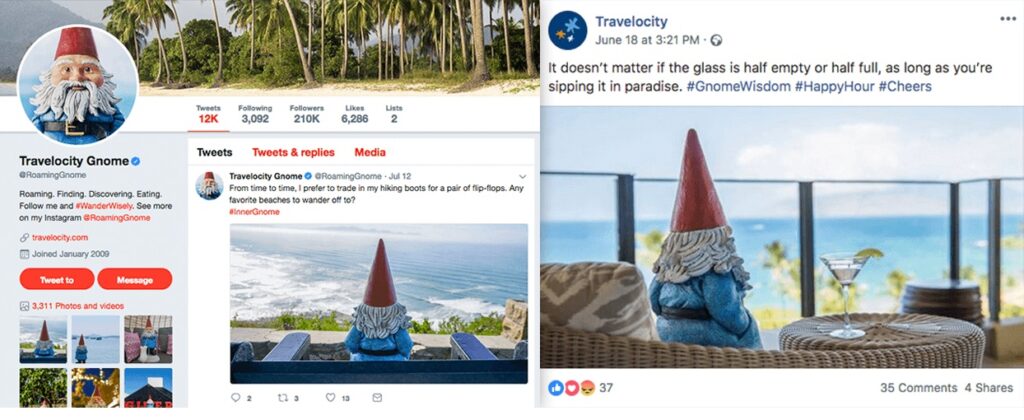Select the Followers 210K stat
The height and width of the screenshot is (420, 1024).
click(307, 114)
